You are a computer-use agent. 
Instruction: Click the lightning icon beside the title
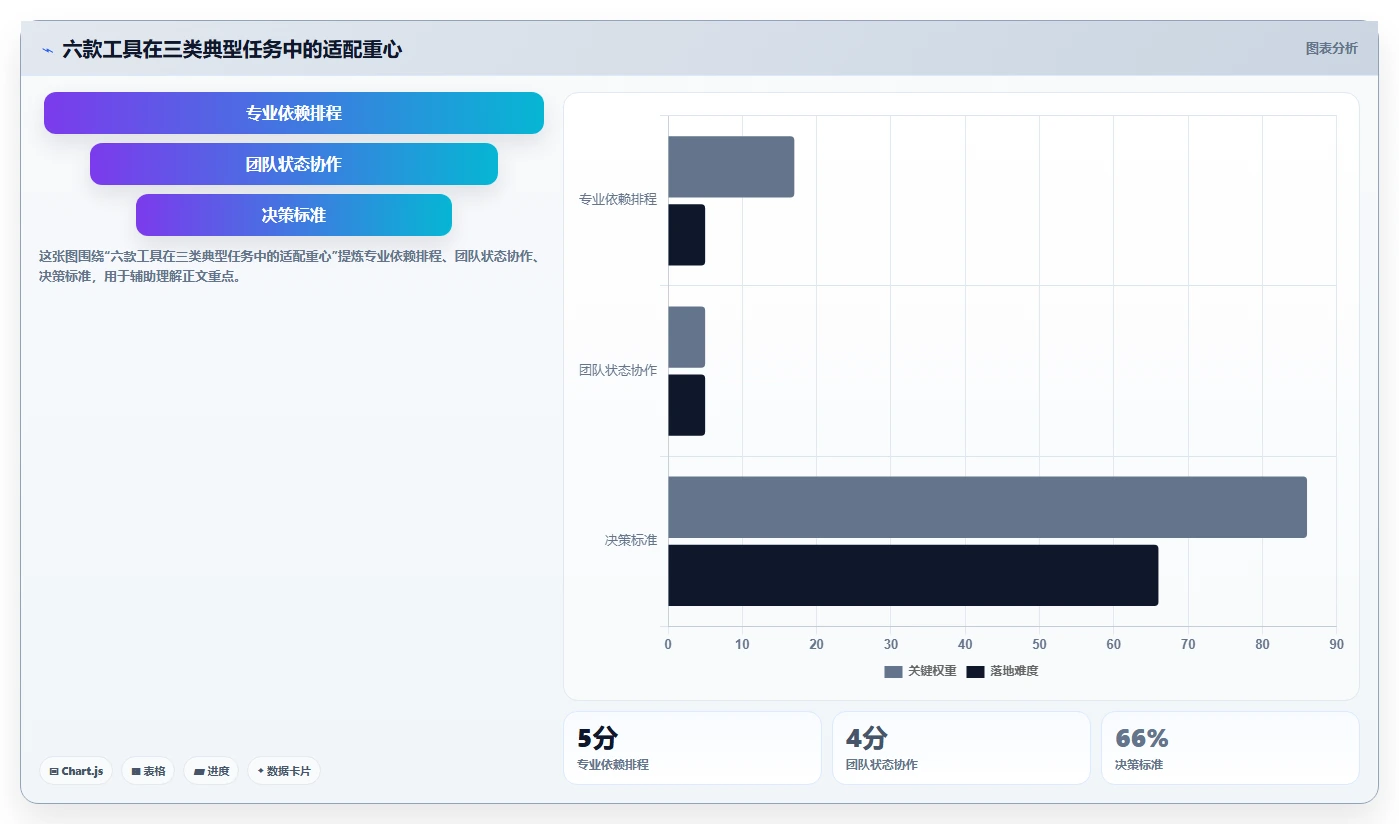point(47,50)
